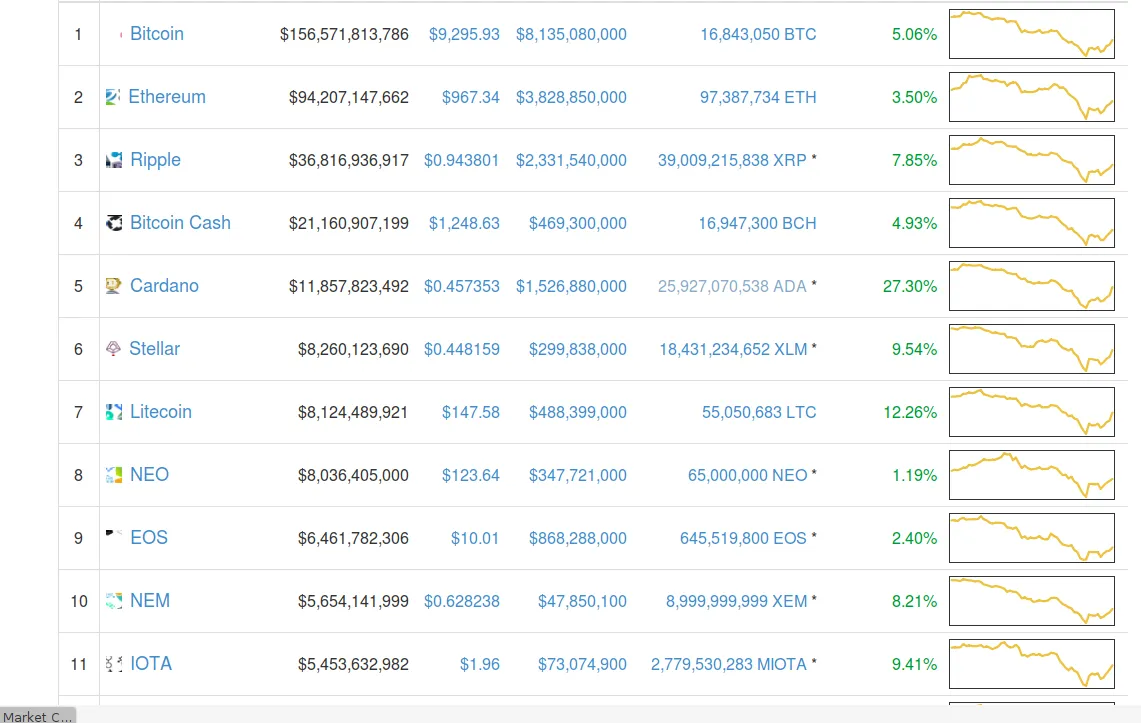Open the Litecoin coin page link
The width and height of the screenshot is (1141, 723).
coord(161,412)
